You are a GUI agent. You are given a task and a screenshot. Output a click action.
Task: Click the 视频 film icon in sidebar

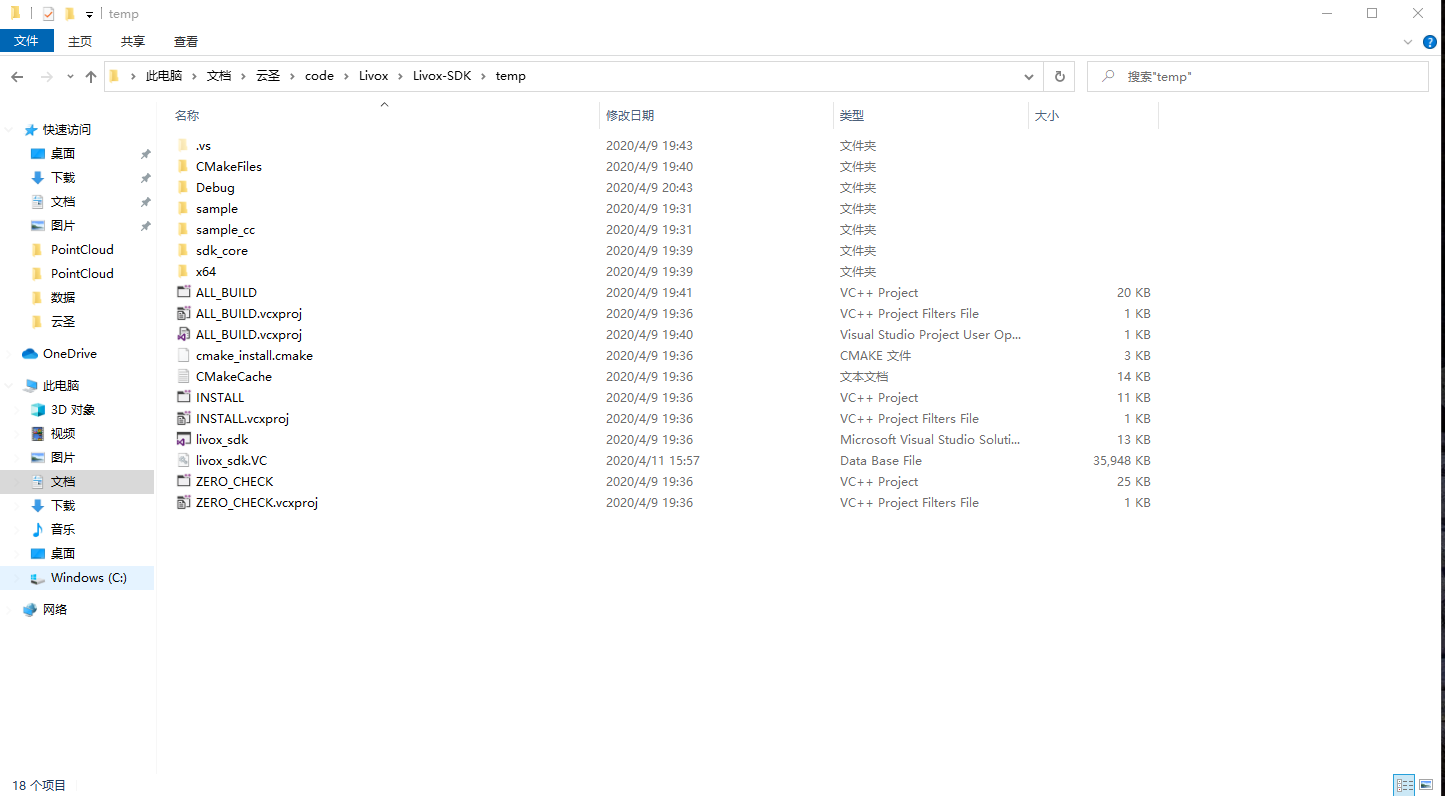point(38,433)
